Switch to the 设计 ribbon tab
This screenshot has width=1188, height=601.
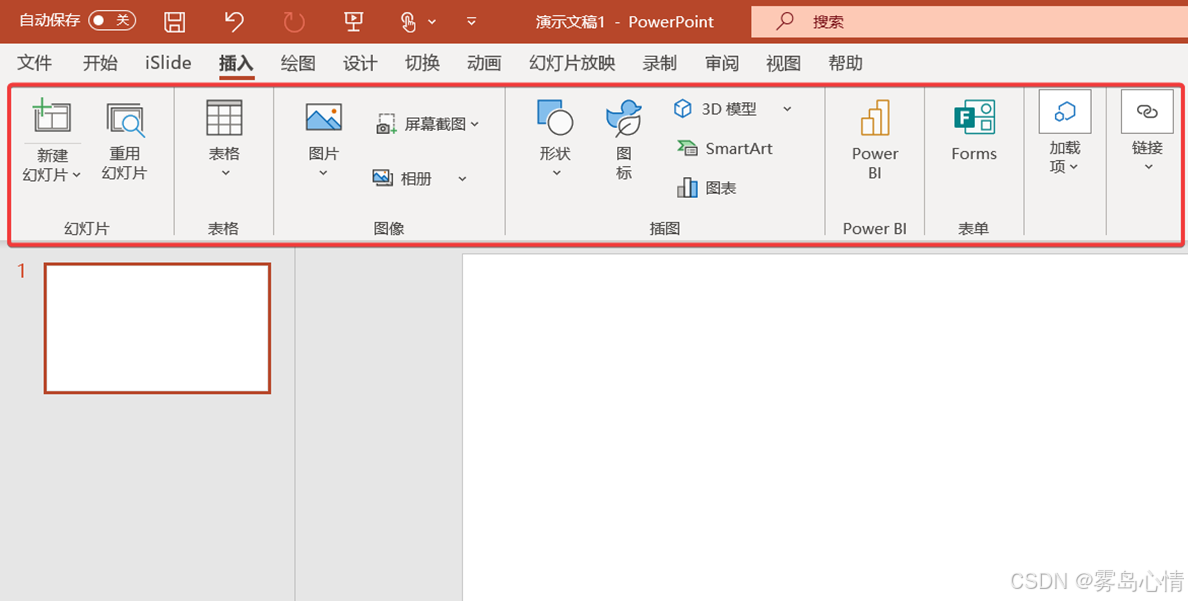[360, 62]
